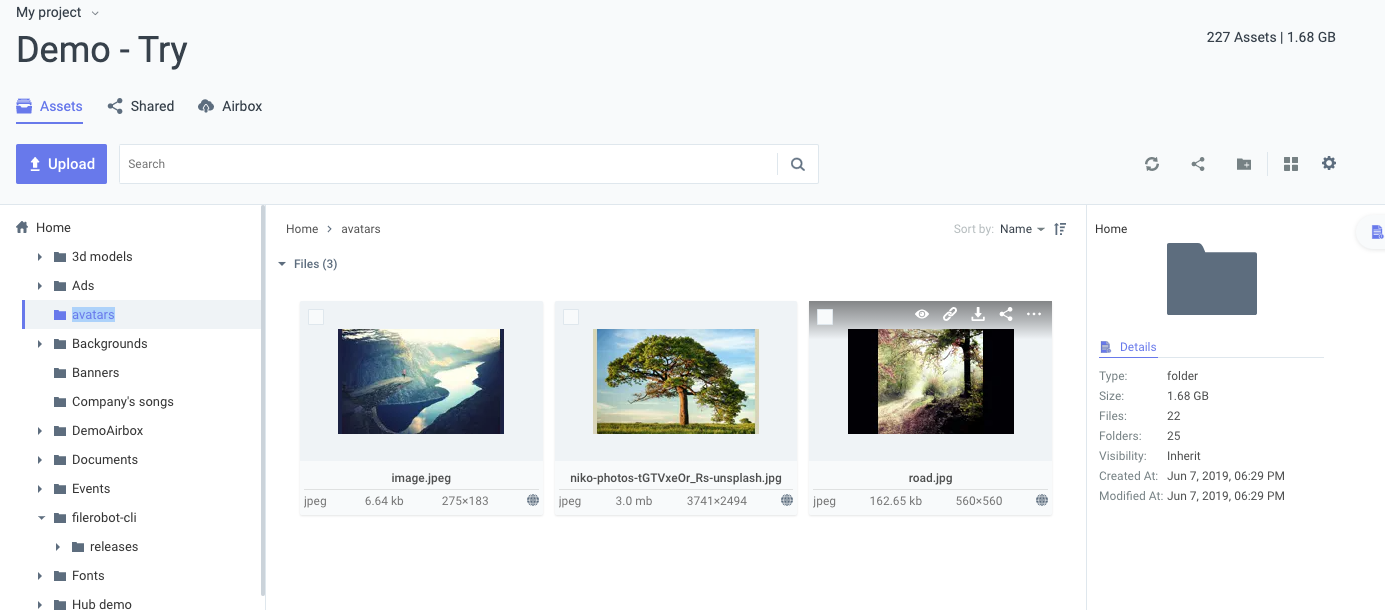Viewport: 1385px width, 610px height.
Task: Select the Fonts folder label
Action: 88,576
